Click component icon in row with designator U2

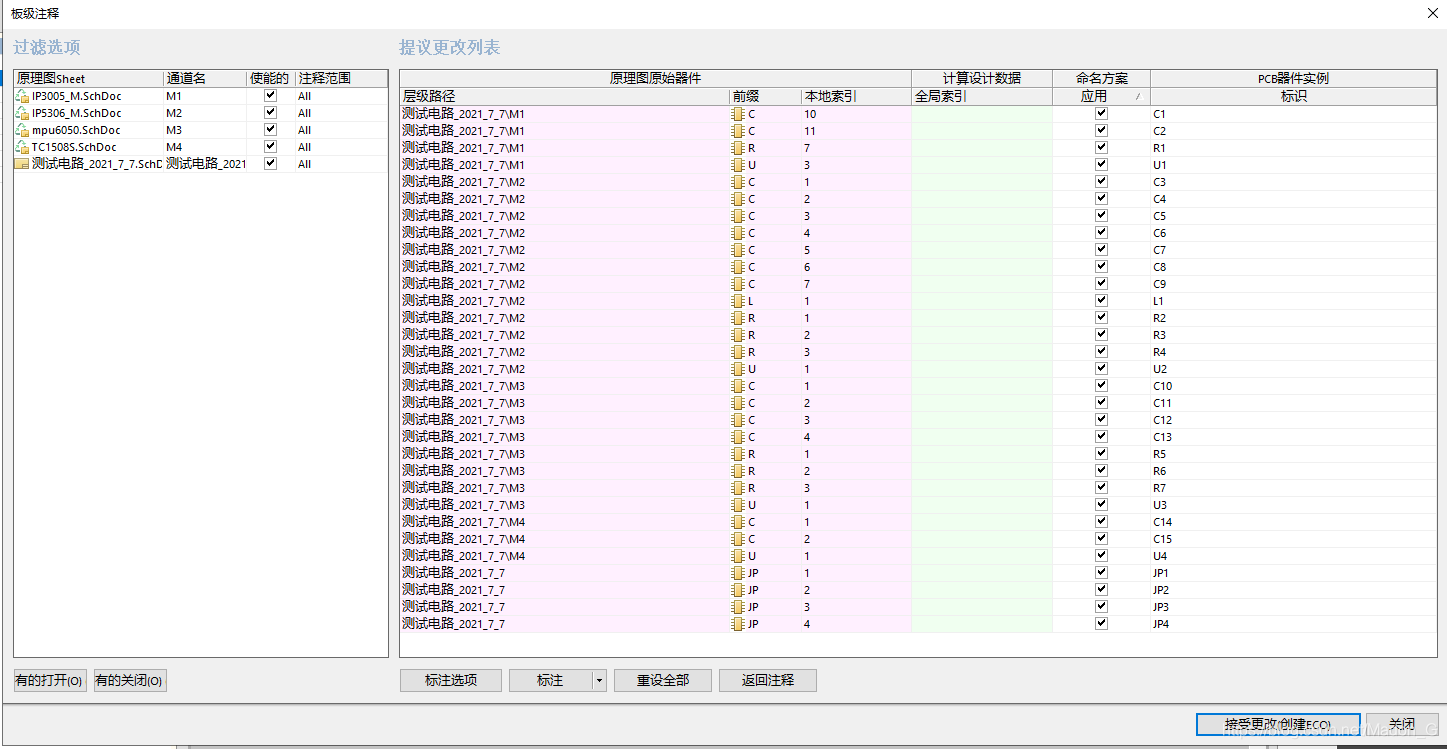[x=739, y=369]
